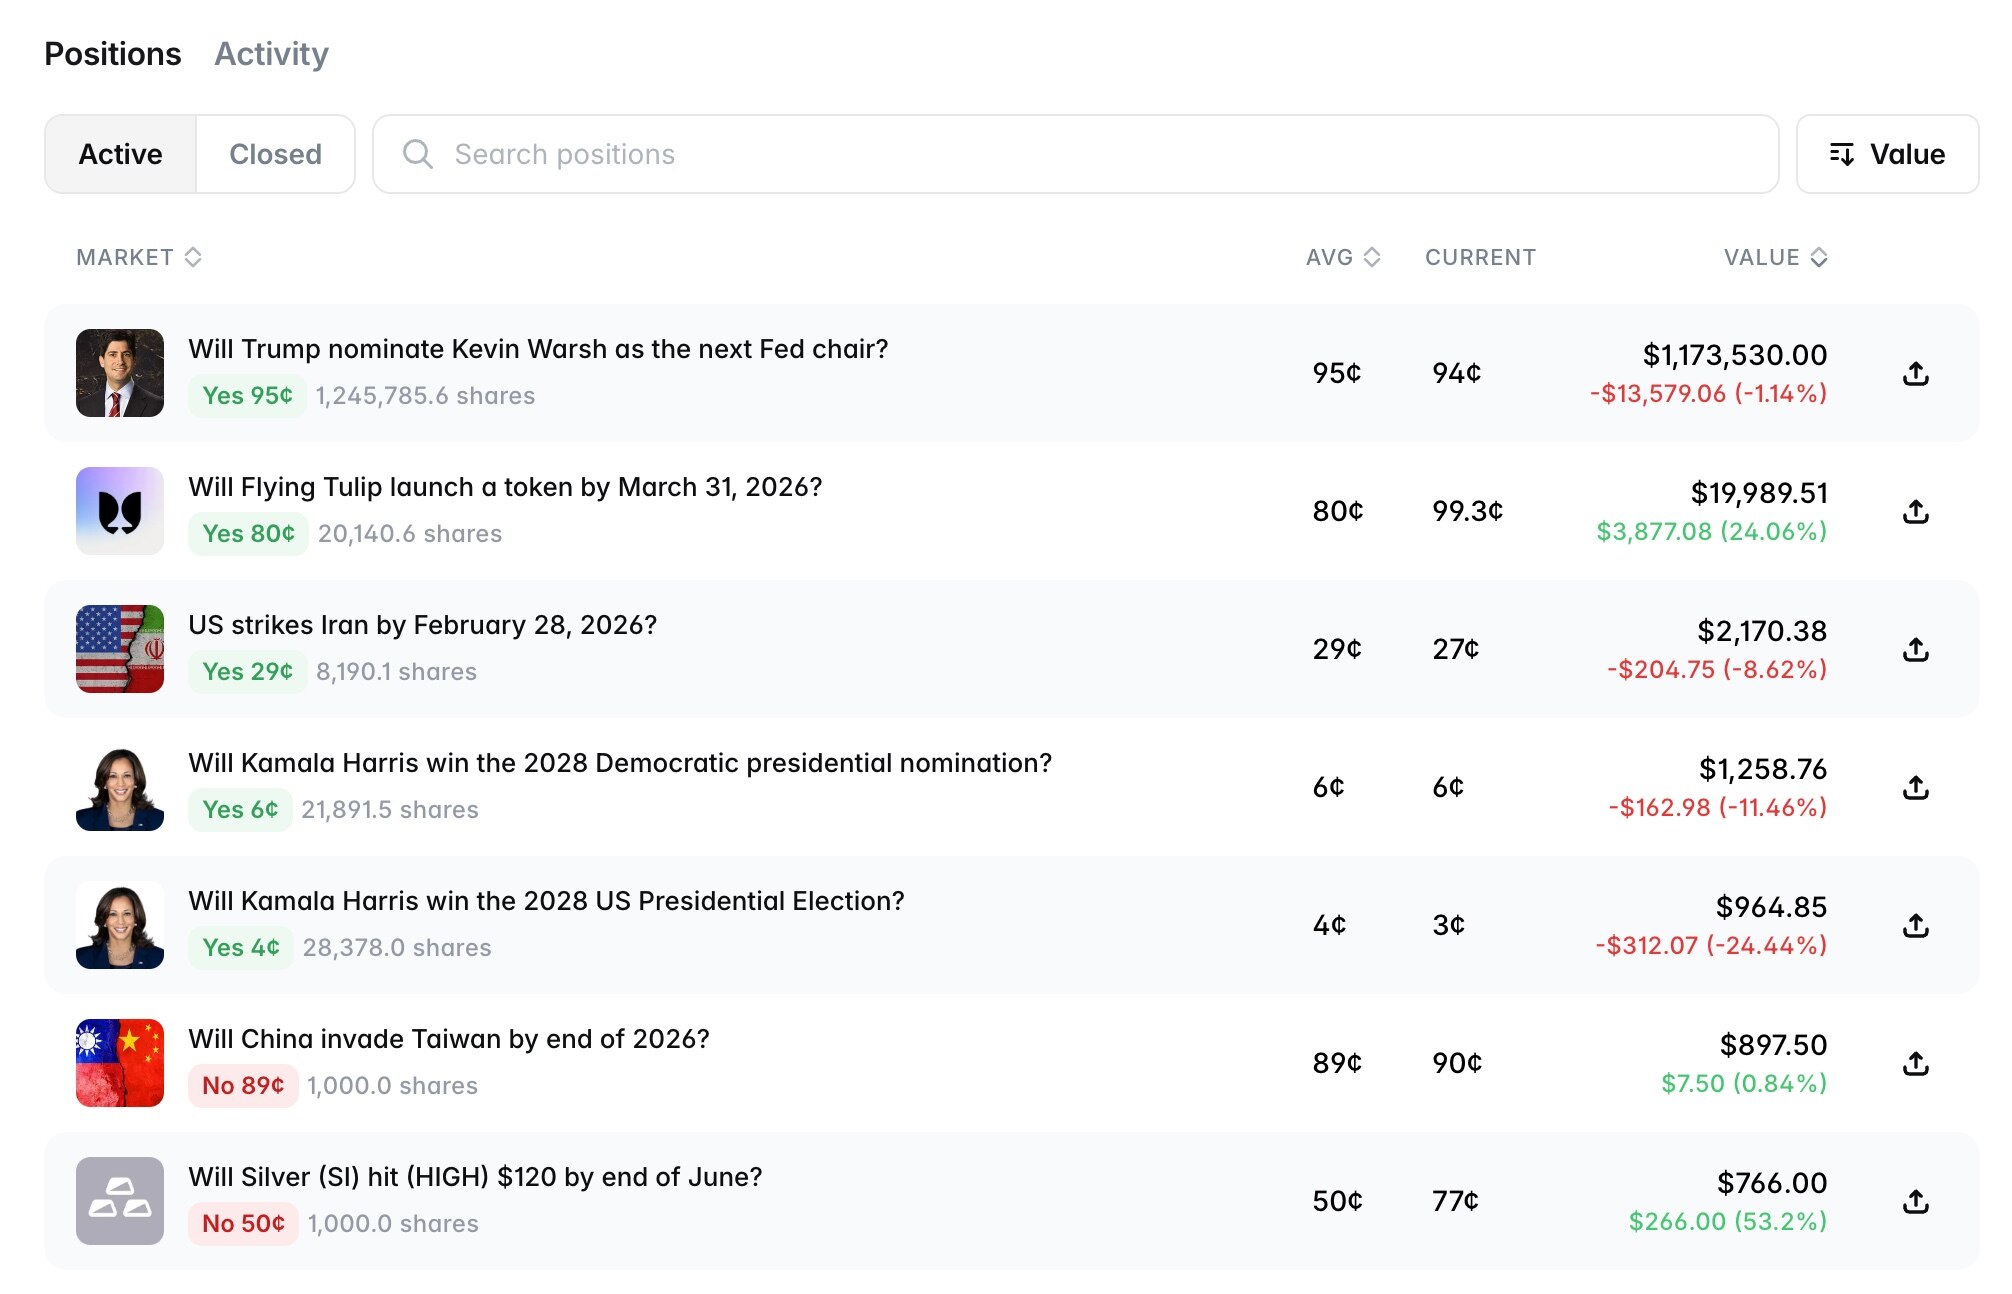The height and width of the screenshot is (1294, 2012).
Task: Sort by the AVG column chevron
Action: 1372,257
